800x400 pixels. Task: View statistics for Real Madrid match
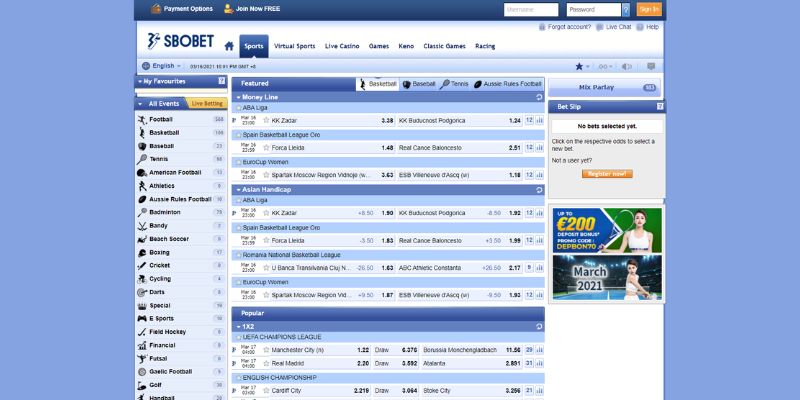point(539,363)
